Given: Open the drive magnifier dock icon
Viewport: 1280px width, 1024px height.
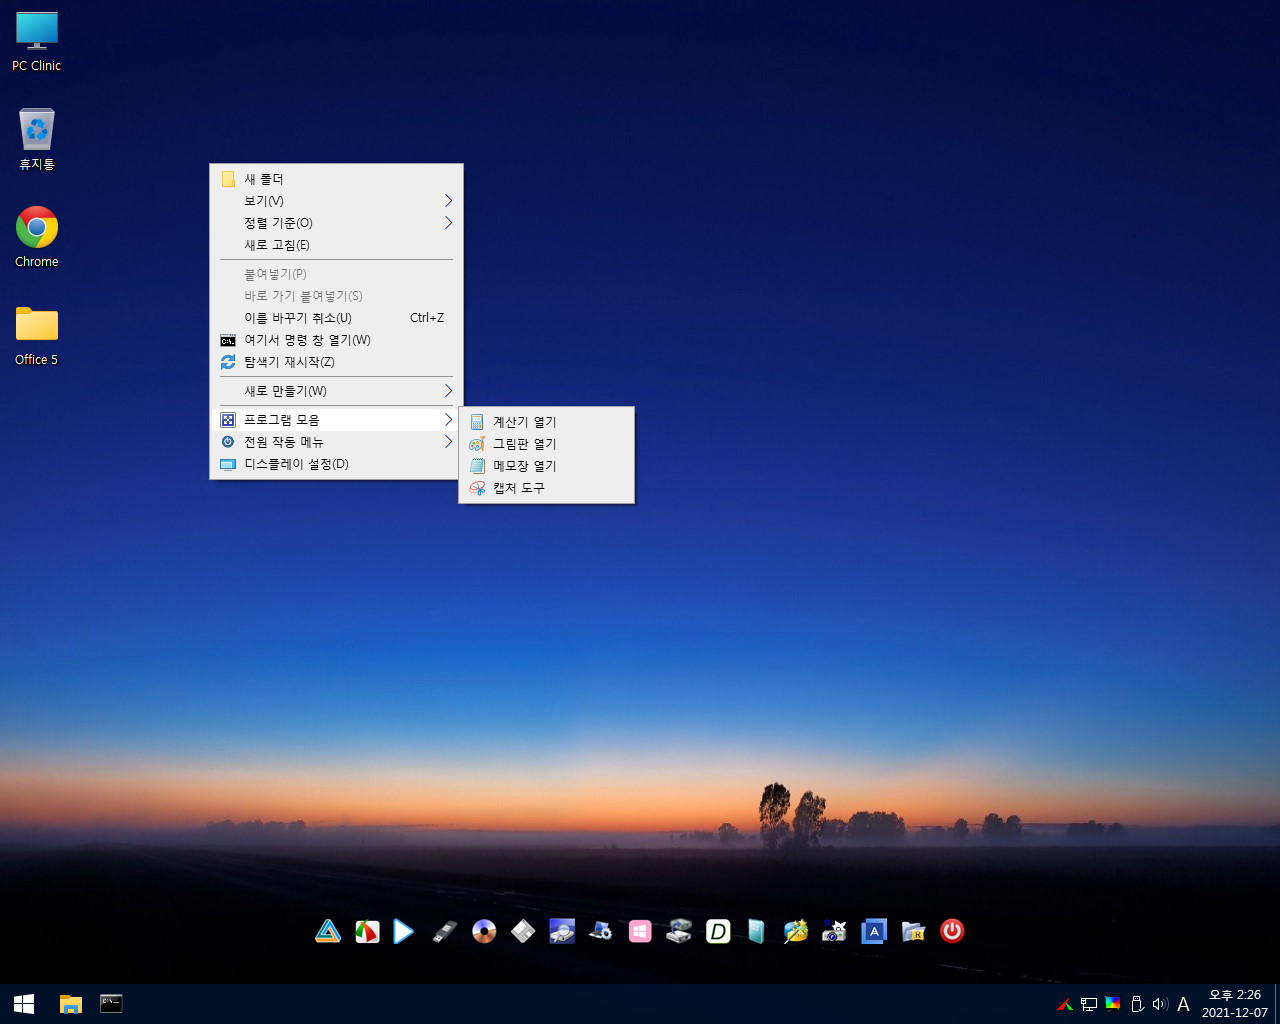Looking at the screenshot, I should click(562, 932).
